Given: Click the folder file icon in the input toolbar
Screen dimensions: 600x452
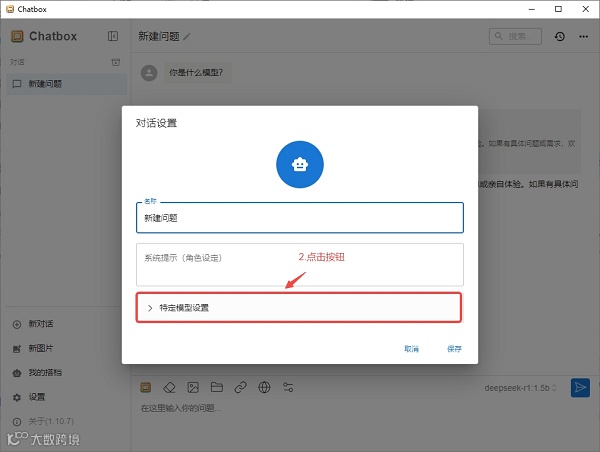Looking at the screenshot, I should (x=217, y=387).
